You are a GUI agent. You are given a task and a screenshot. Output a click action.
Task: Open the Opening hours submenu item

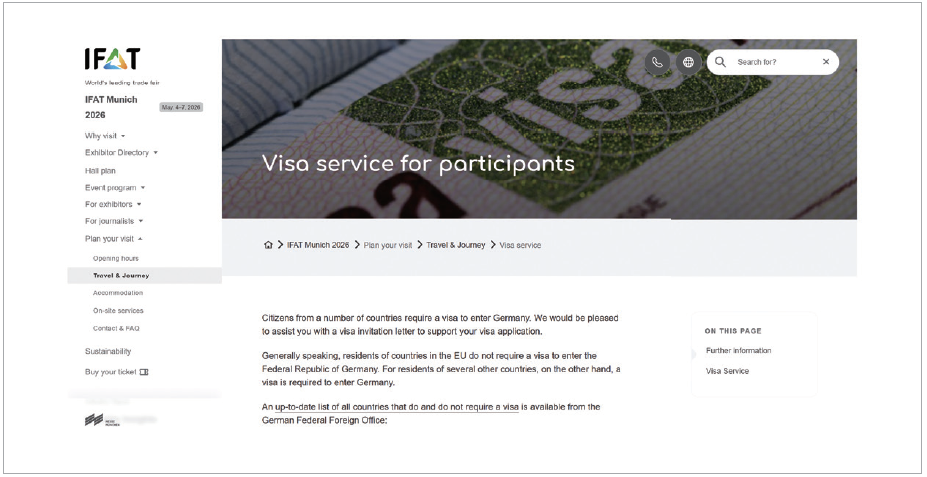pos(115,258)
